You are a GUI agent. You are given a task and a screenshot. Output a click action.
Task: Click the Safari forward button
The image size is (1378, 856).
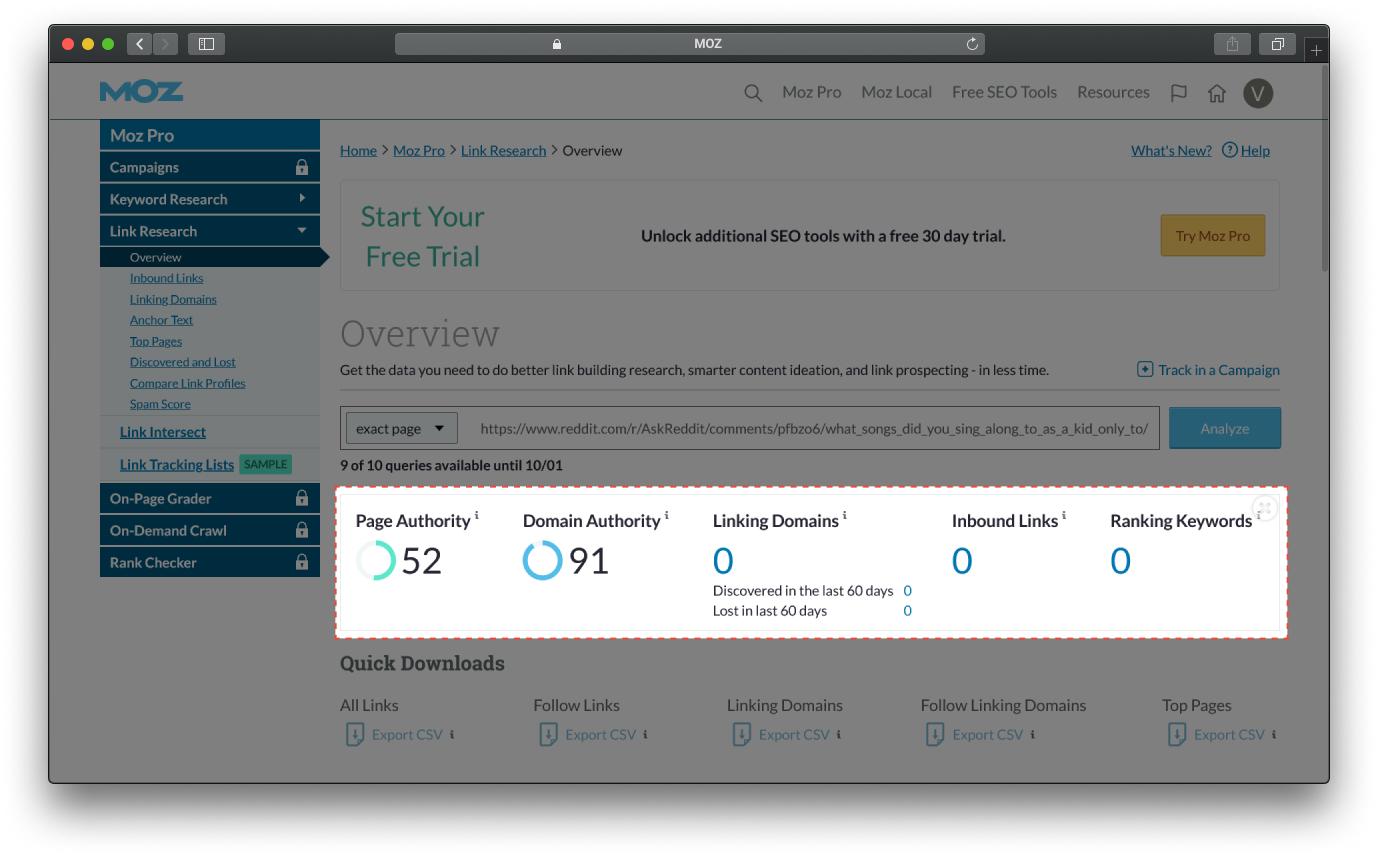tap(166, 44)
